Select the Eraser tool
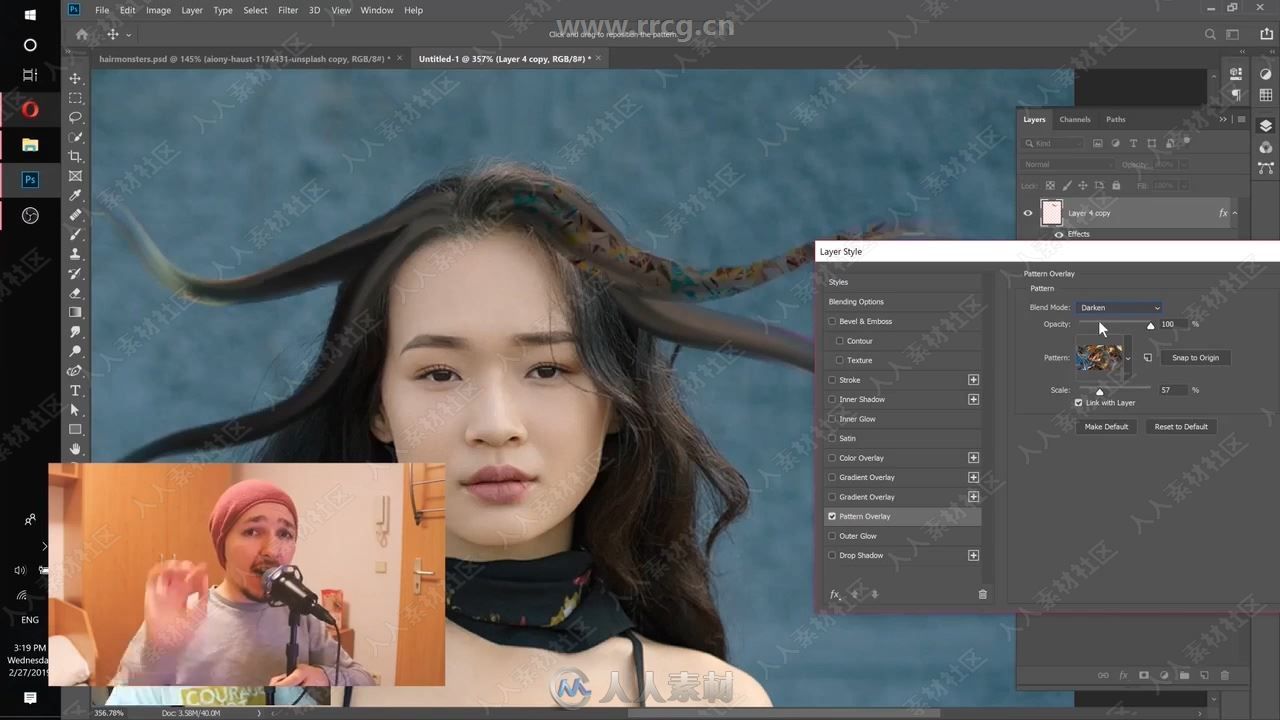 [75, 293]
